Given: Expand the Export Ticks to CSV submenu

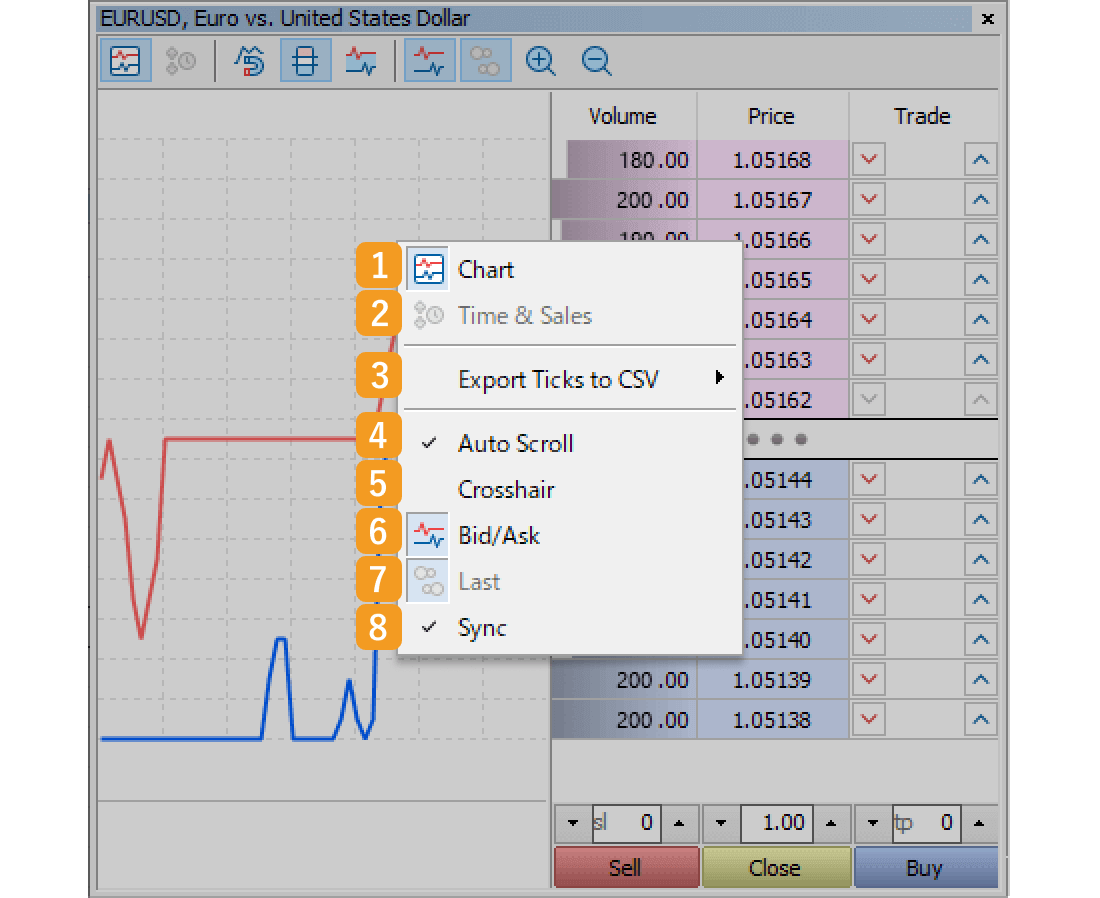Looking at the screenshot, I should click(x=560, y=379).
